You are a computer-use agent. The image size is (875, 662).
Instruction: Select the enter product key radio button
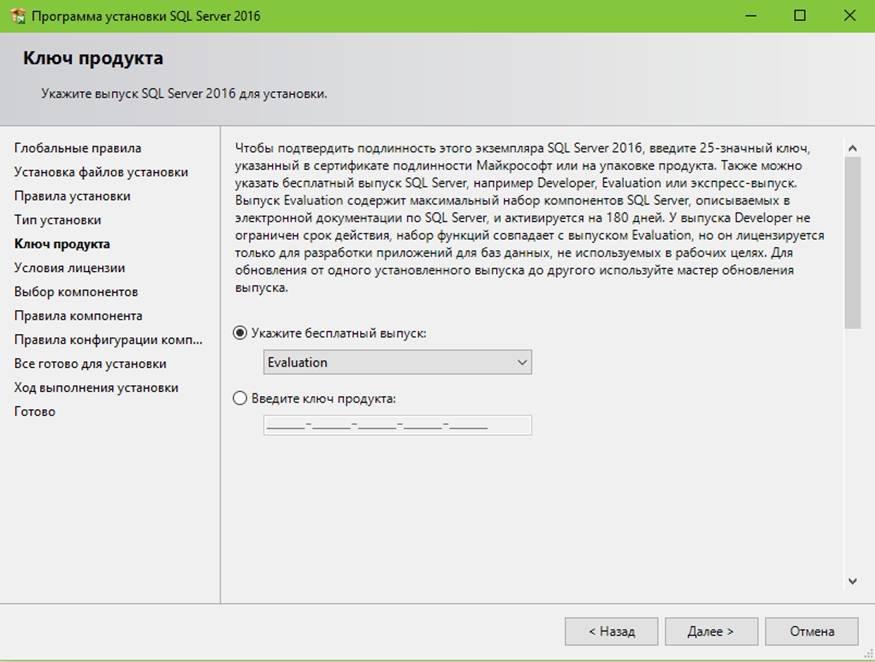point(240,399)
